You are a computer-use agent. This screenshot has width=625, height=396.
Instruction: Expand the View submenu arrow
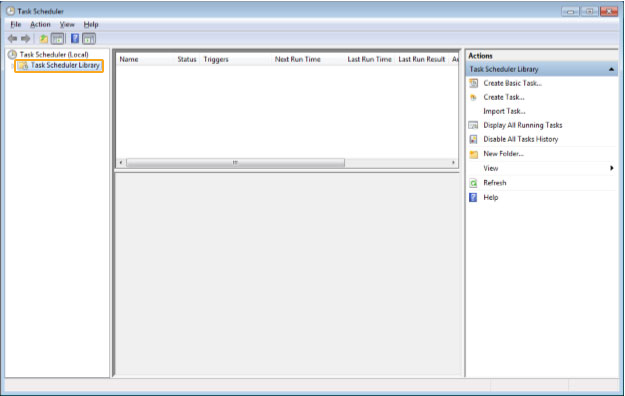coord(611,168)
